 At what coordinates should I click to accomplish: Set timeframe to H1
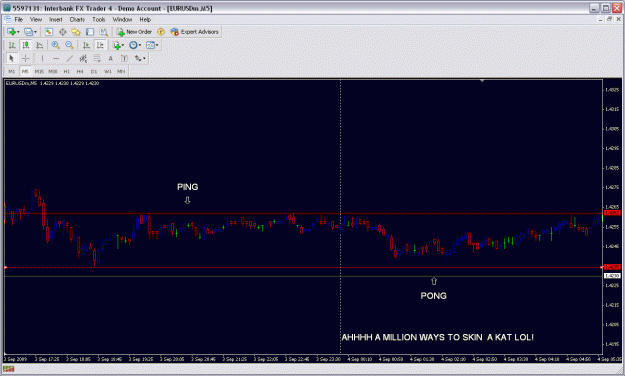pos(67,71)
